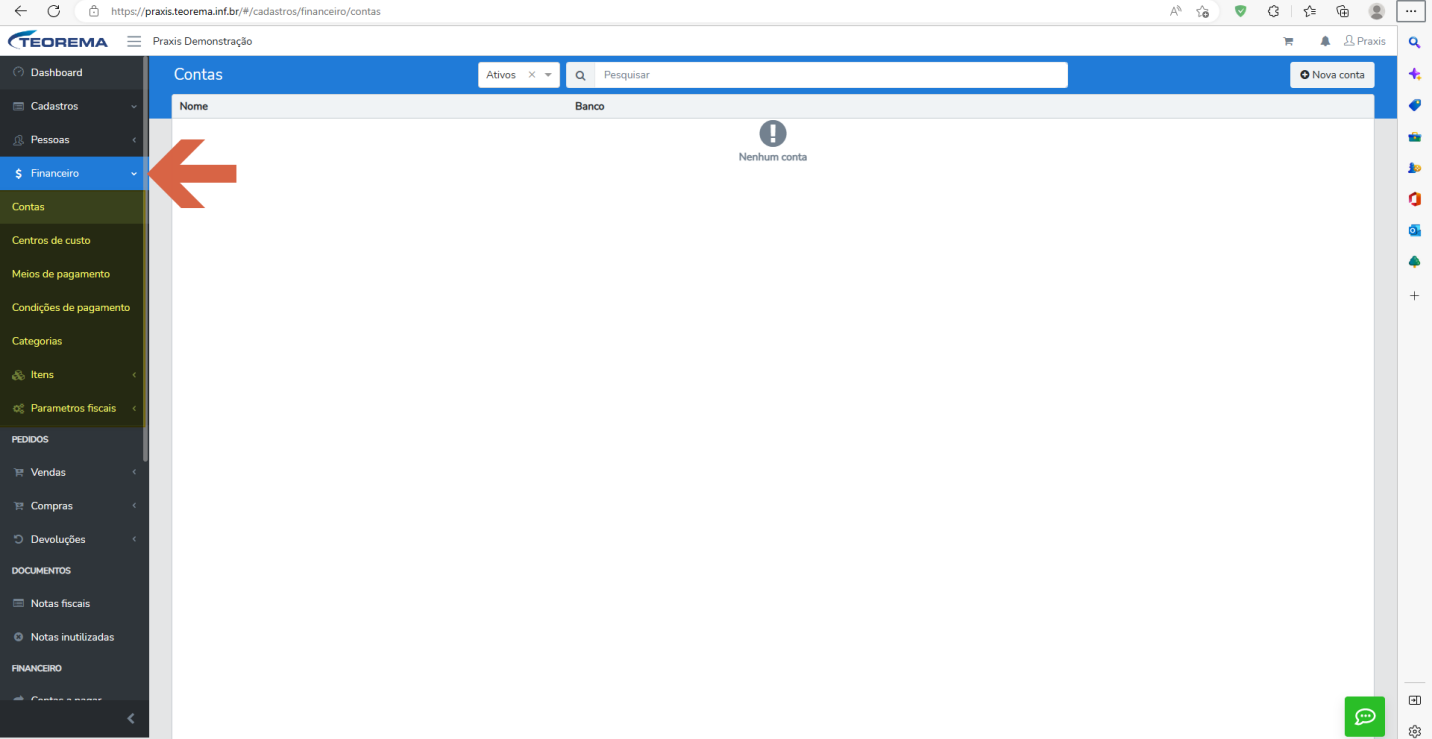The image size is (1432, 739).
Task: Clear the Ativos filter with X
Action: (x=532, y=75)
